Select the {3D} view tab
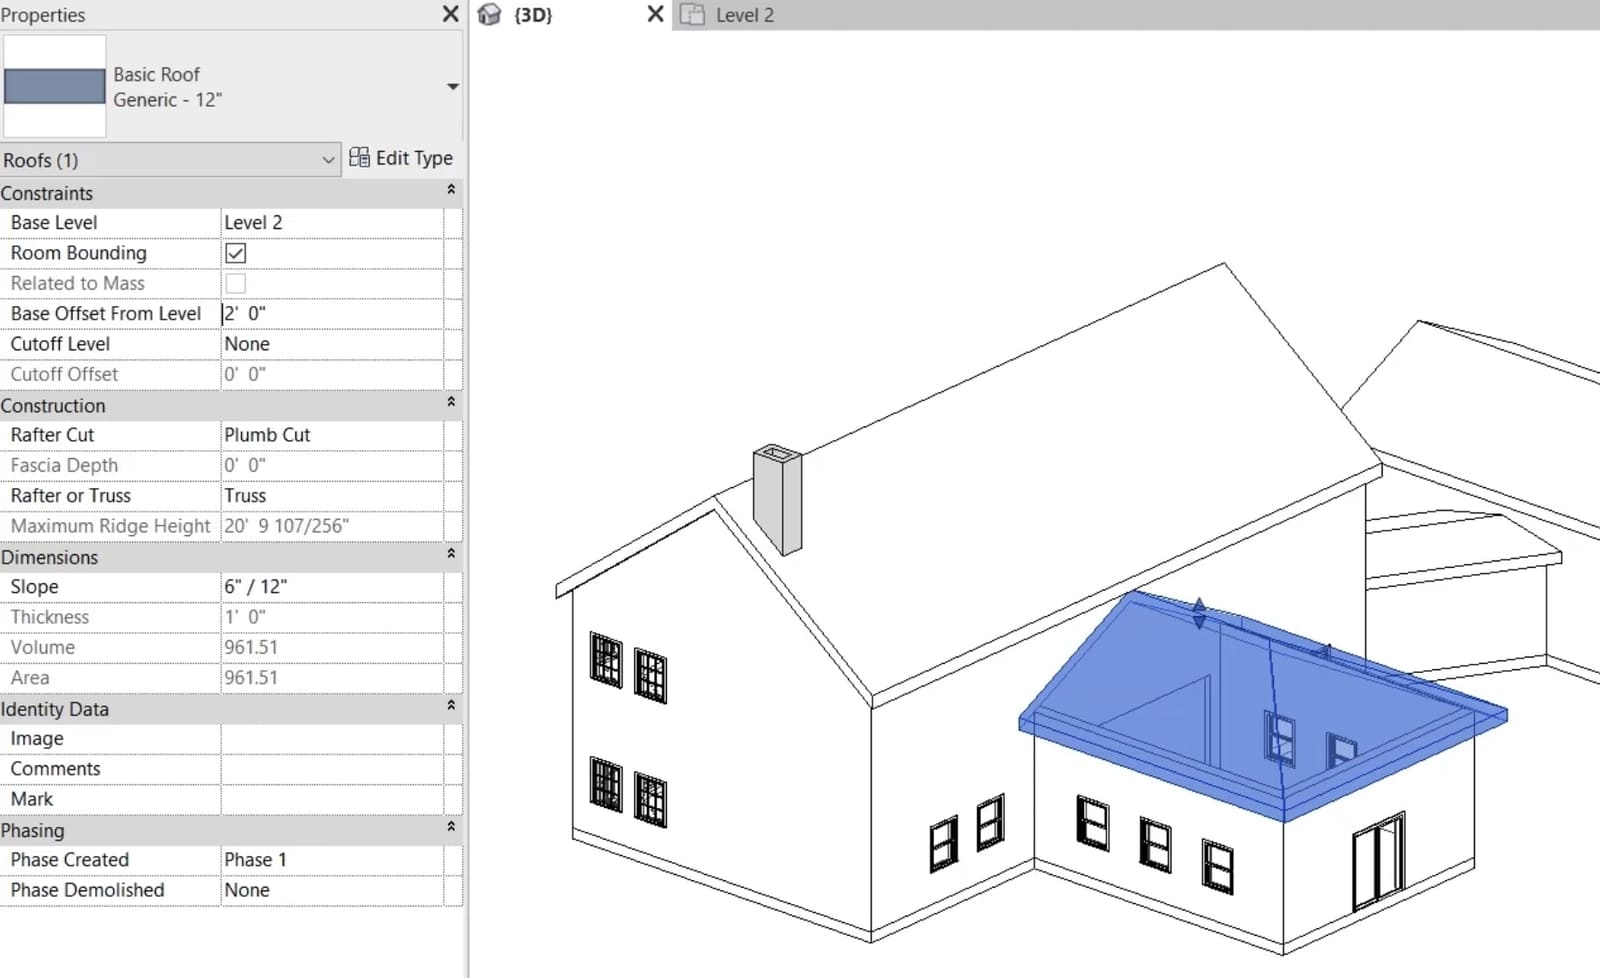Image resolution: width=1600 pixels, height=978 pixels. (533, 15)
